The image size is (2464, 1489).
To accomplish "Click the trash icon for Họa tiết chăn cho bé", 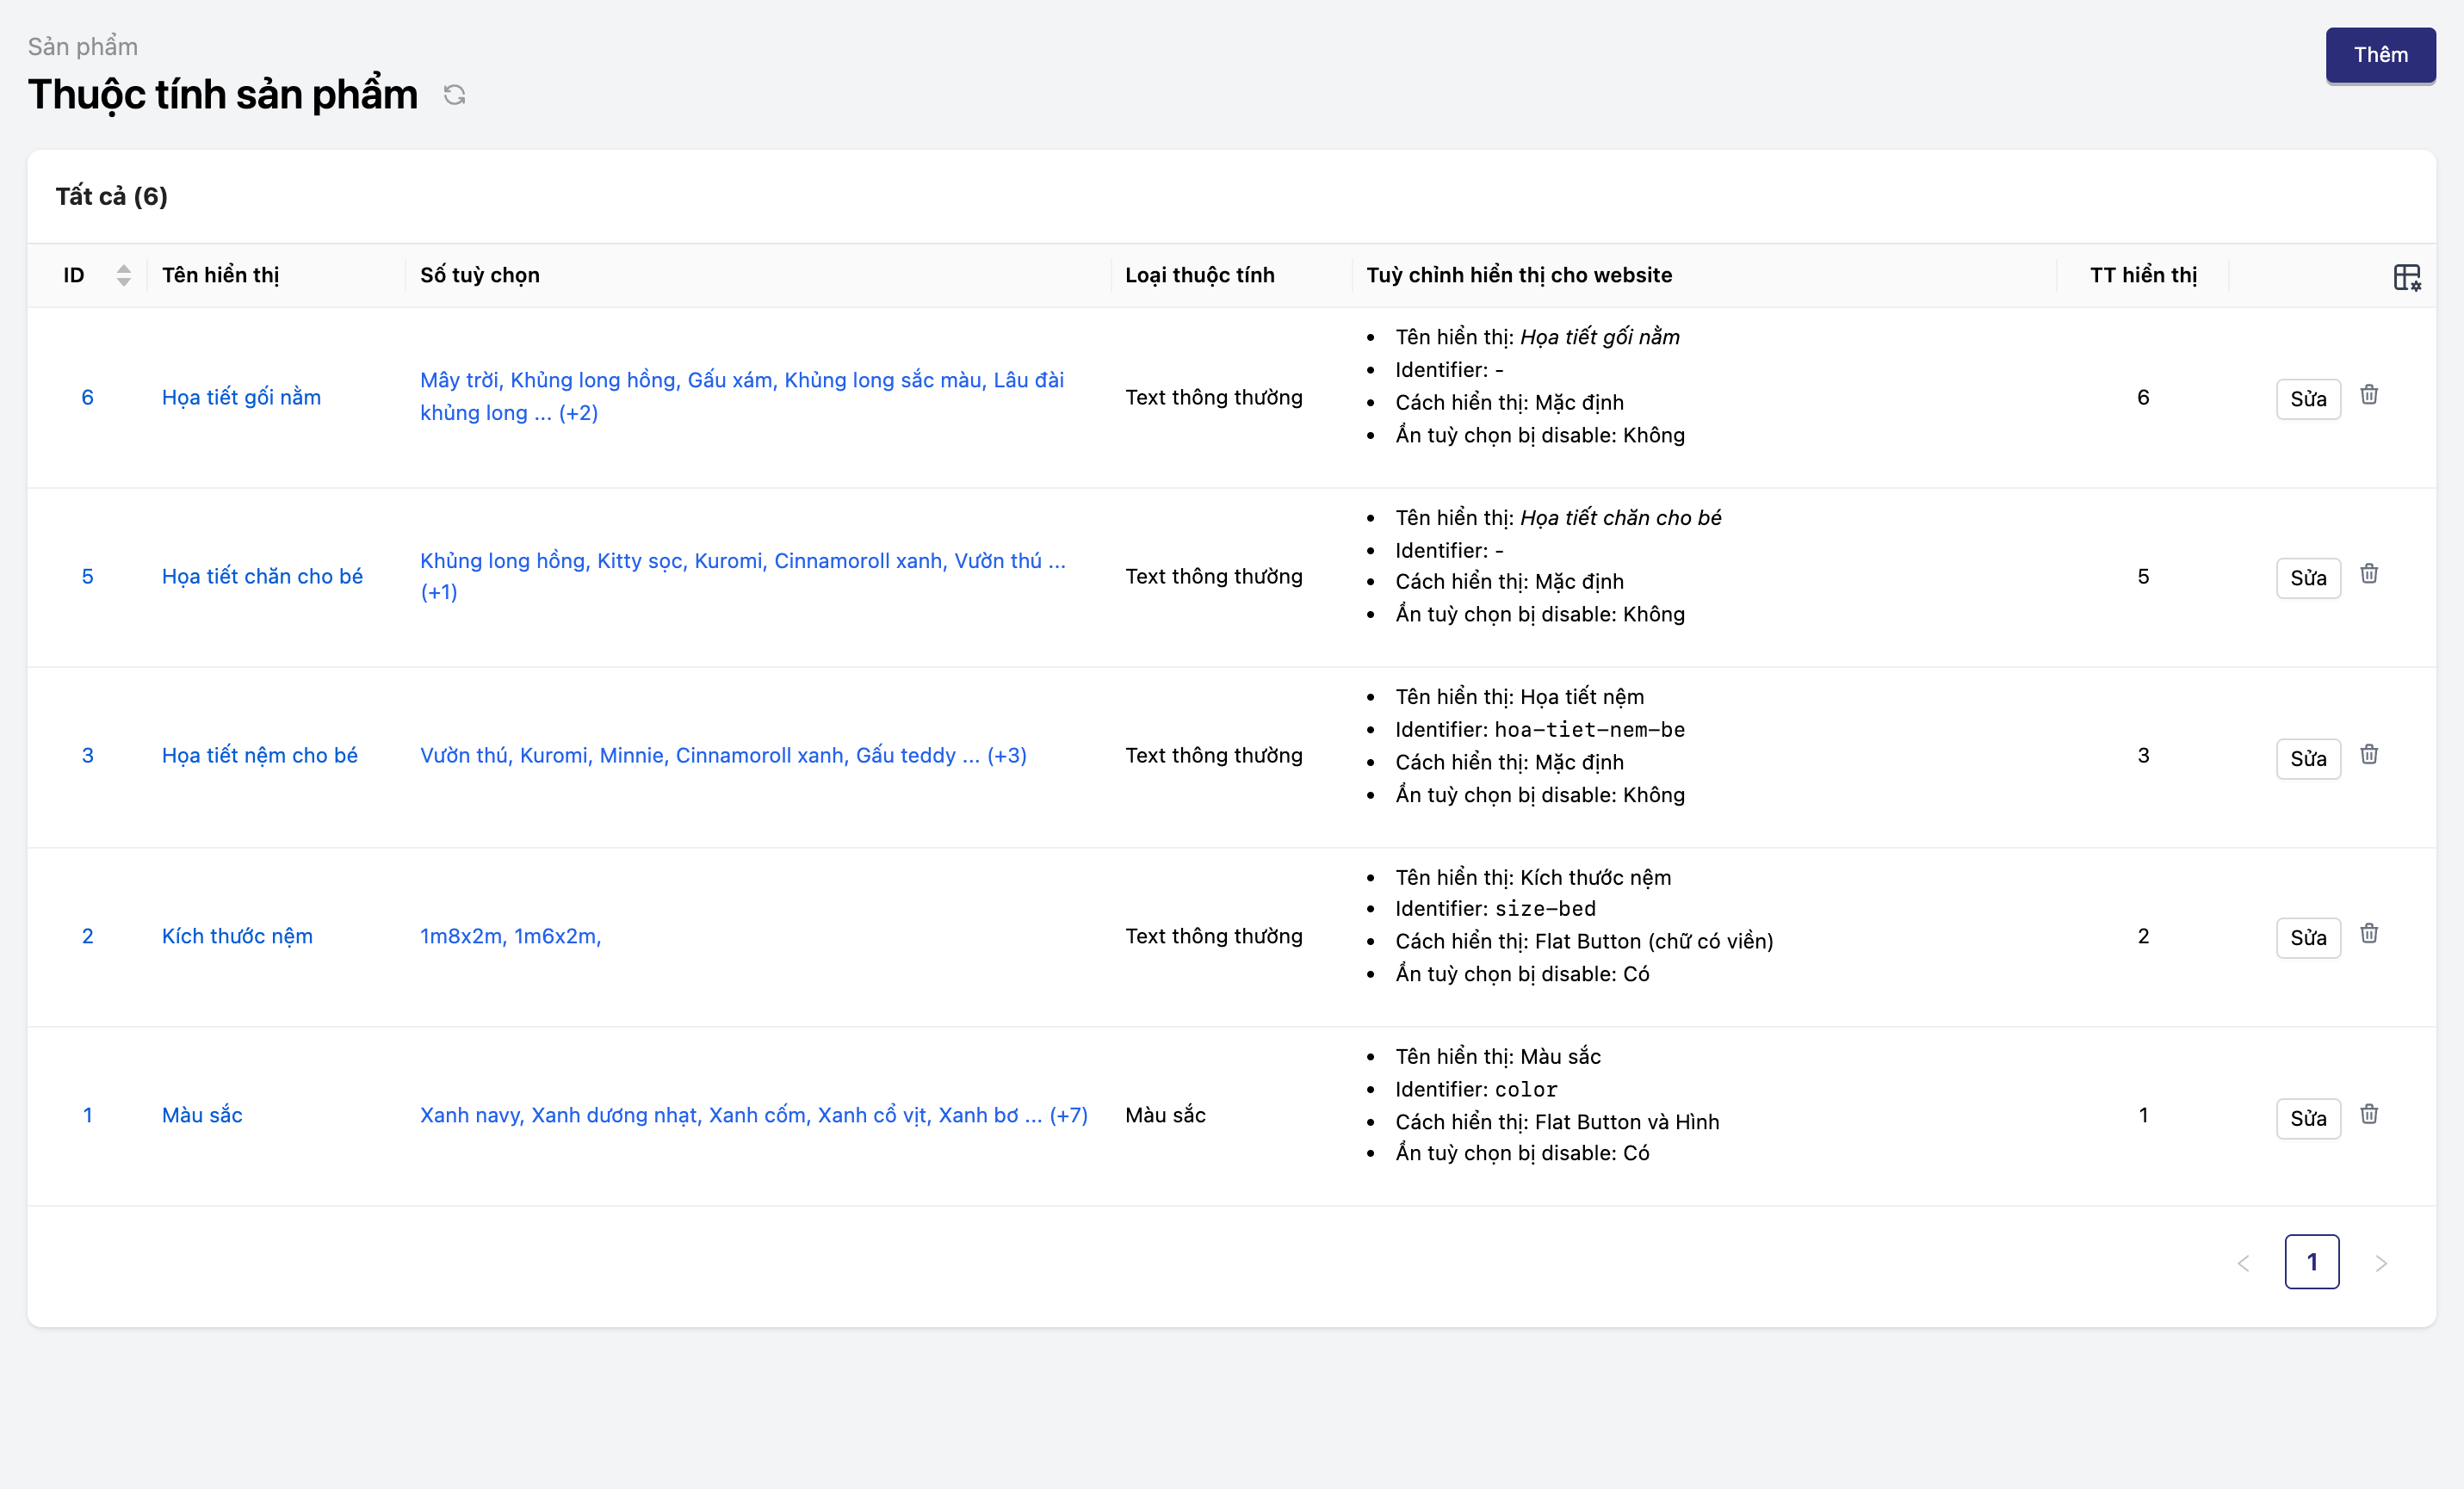I will tap(2368, 574).
